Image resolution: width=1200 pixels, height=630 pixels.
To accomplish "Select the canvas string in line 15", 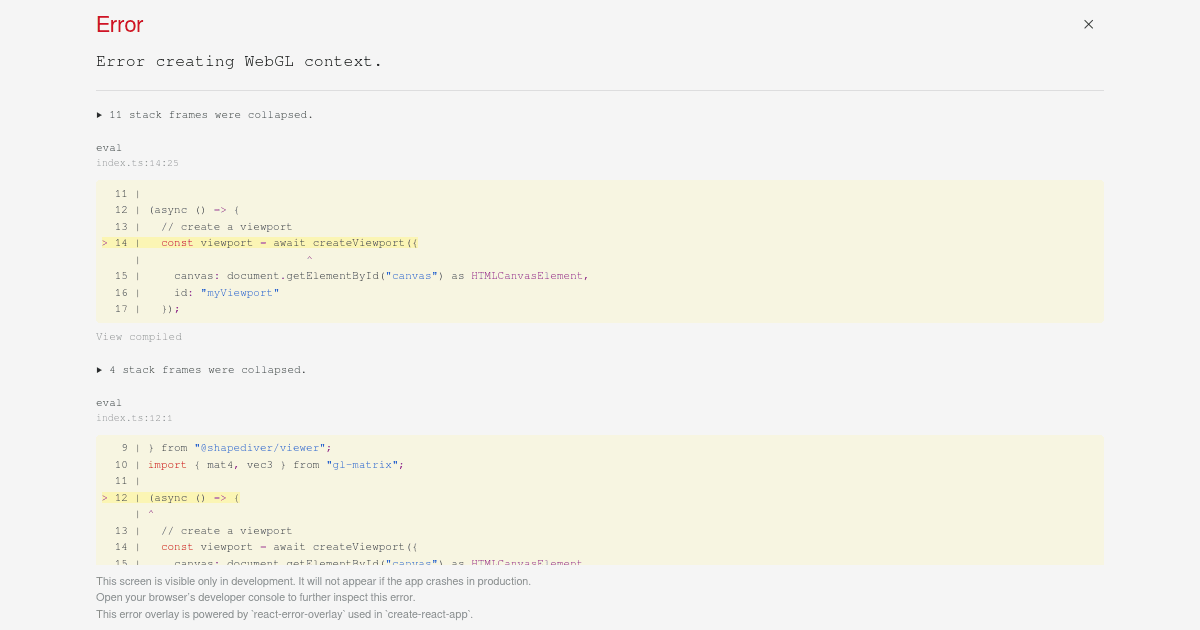I will coord(411,276).
